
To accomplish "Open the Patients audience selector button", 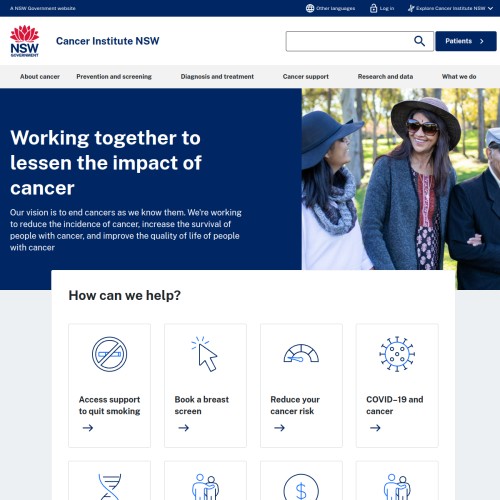I will 466,41.
